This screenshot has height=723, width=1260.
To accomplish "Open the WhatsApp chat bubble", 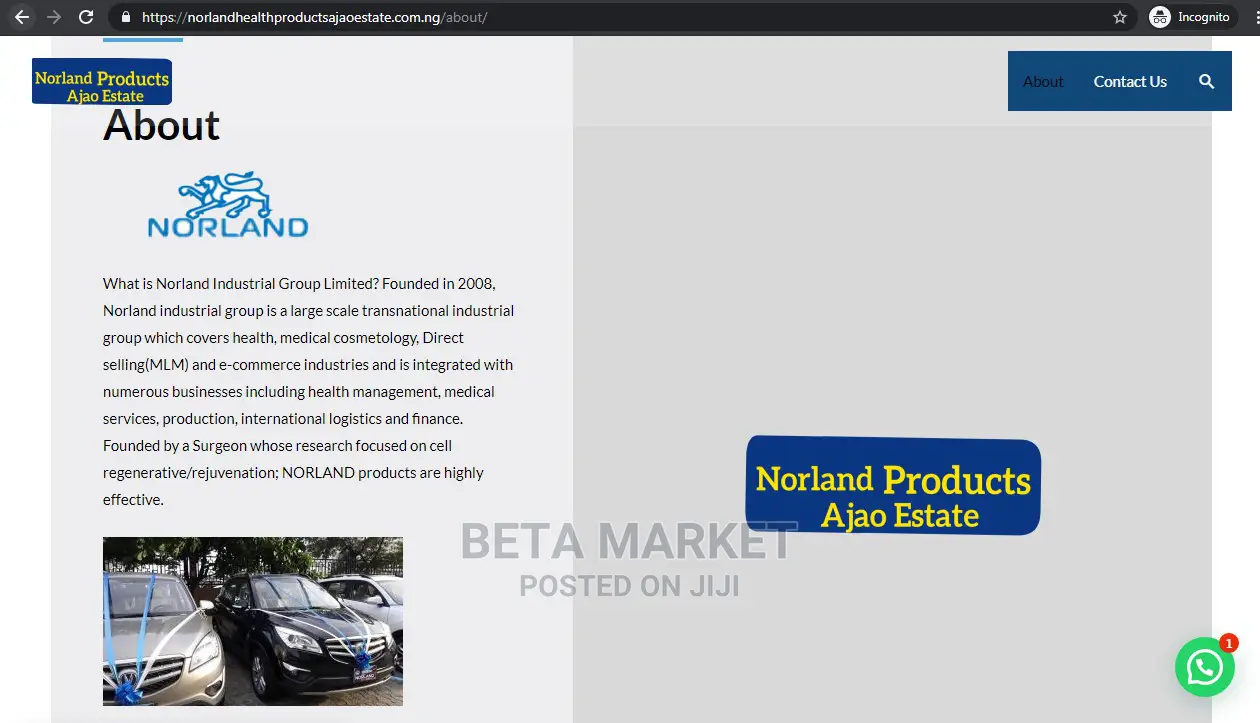I will click(1205, 666).
